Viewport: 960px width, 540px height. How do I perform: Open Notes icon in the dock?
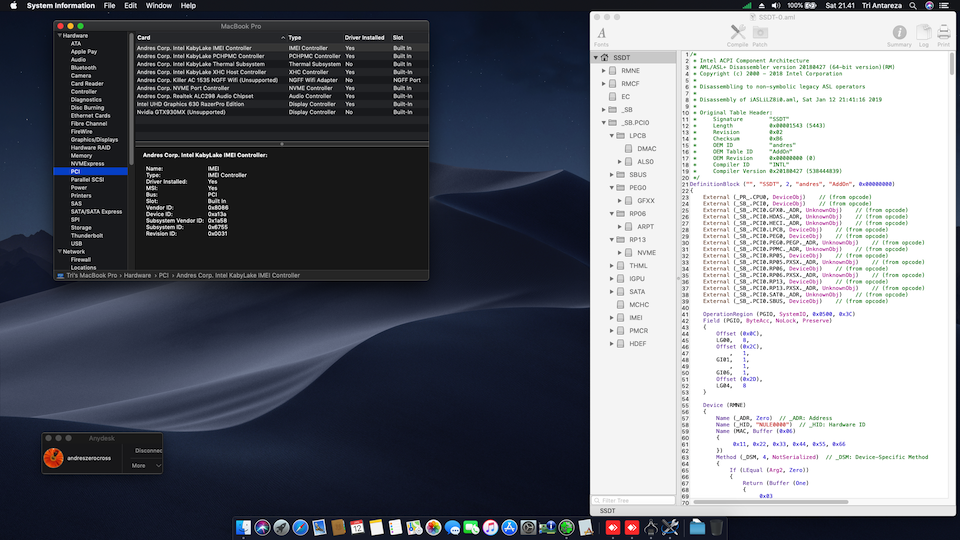click(x=376, y=527)
